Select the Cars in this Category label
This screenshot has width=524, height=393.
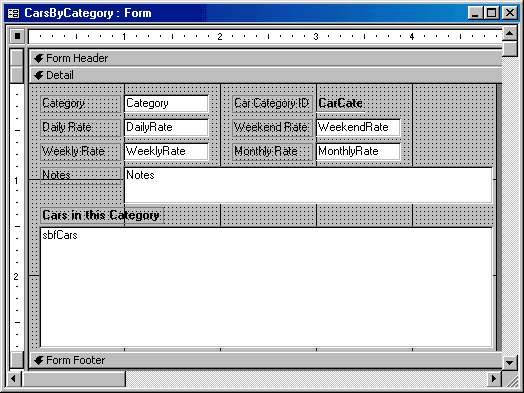point(102,216)
